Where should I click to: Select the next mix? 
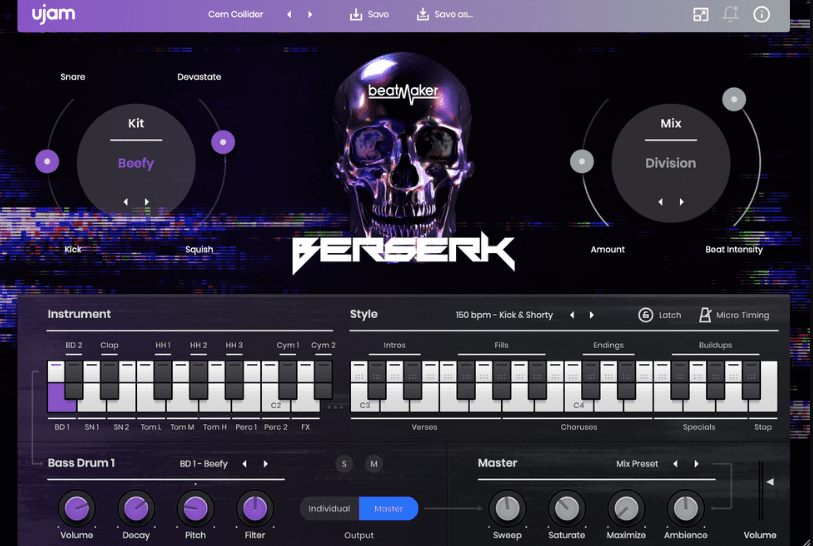click(x=682, y=202)
